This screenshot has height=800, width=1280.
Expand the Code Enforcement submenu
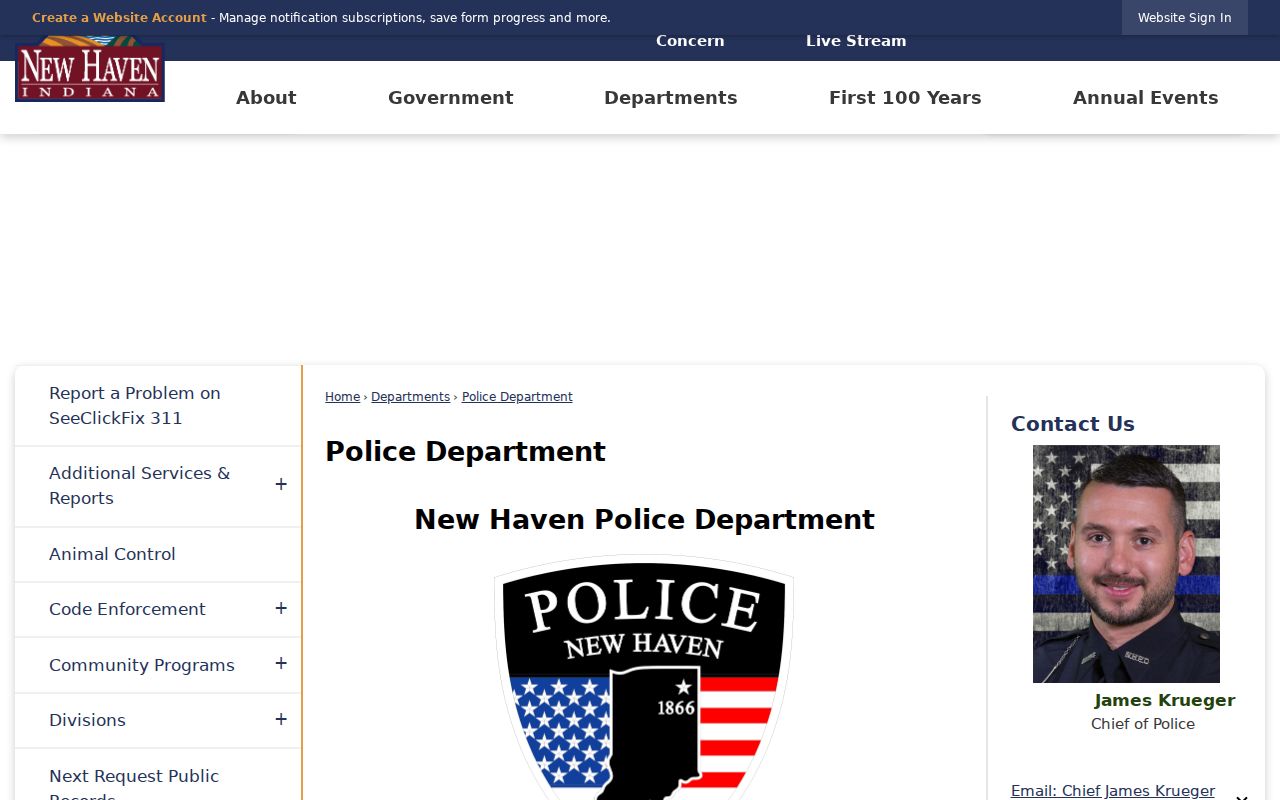coord(281,609)
